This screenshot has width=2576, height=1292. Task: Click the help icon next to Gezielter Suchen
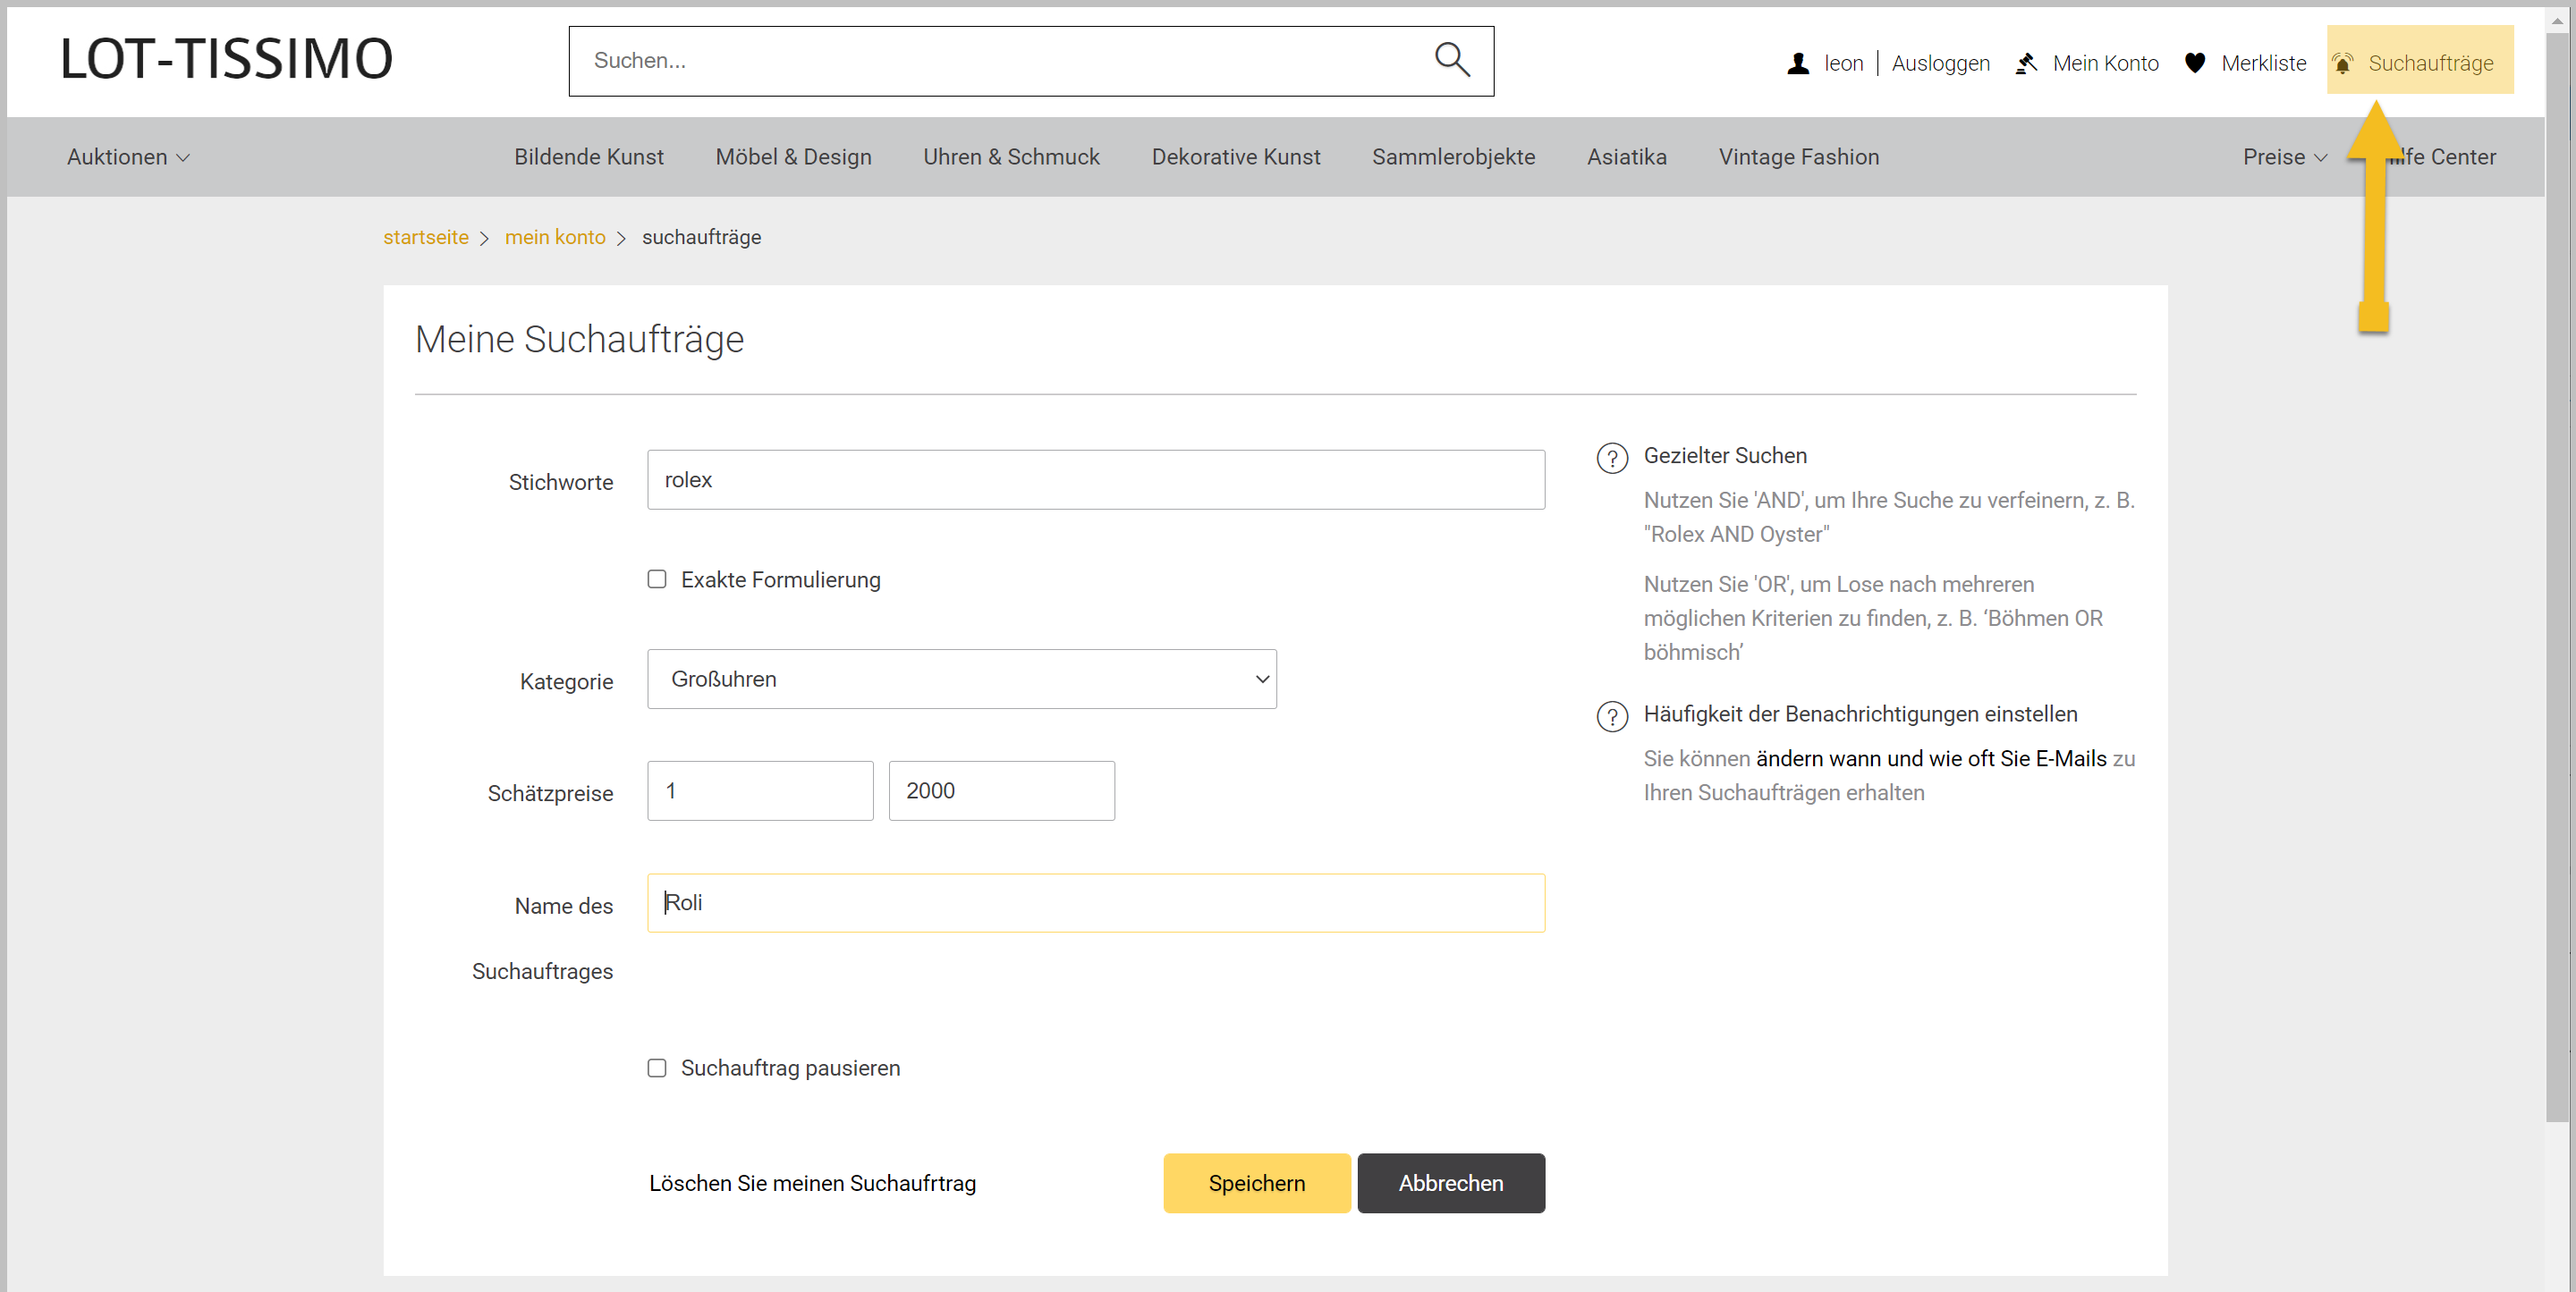click(1612, 458)
